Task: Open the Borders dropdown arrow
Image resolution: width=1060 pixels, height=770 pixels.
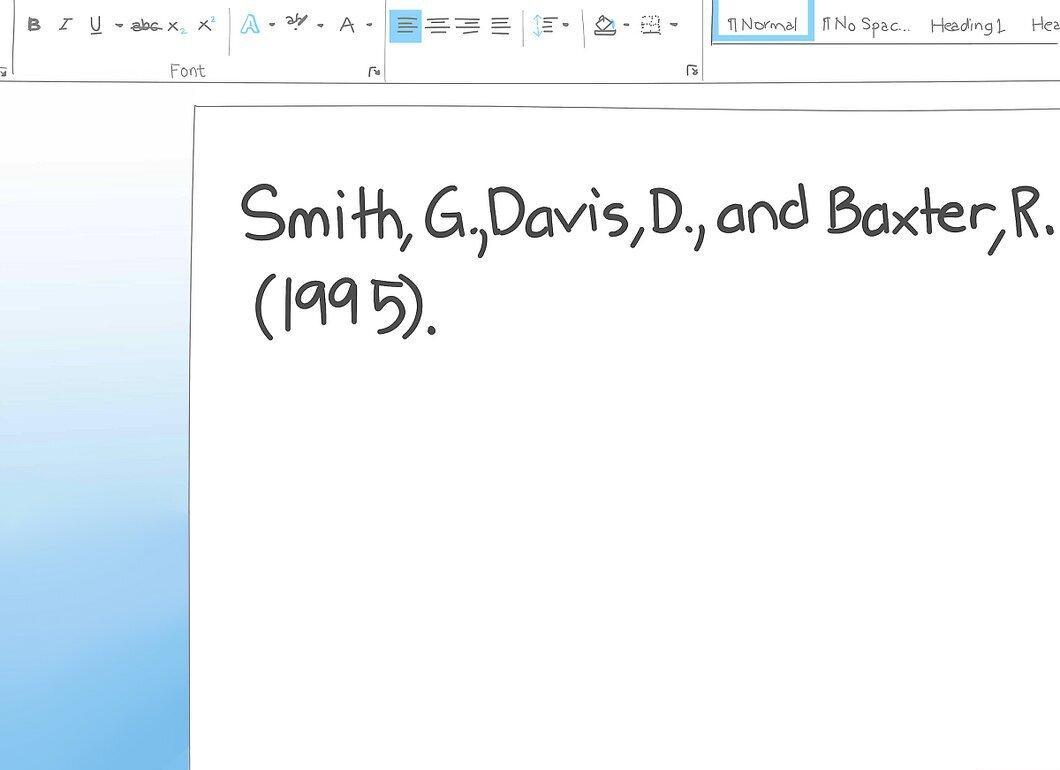Action: coord(673,25)
